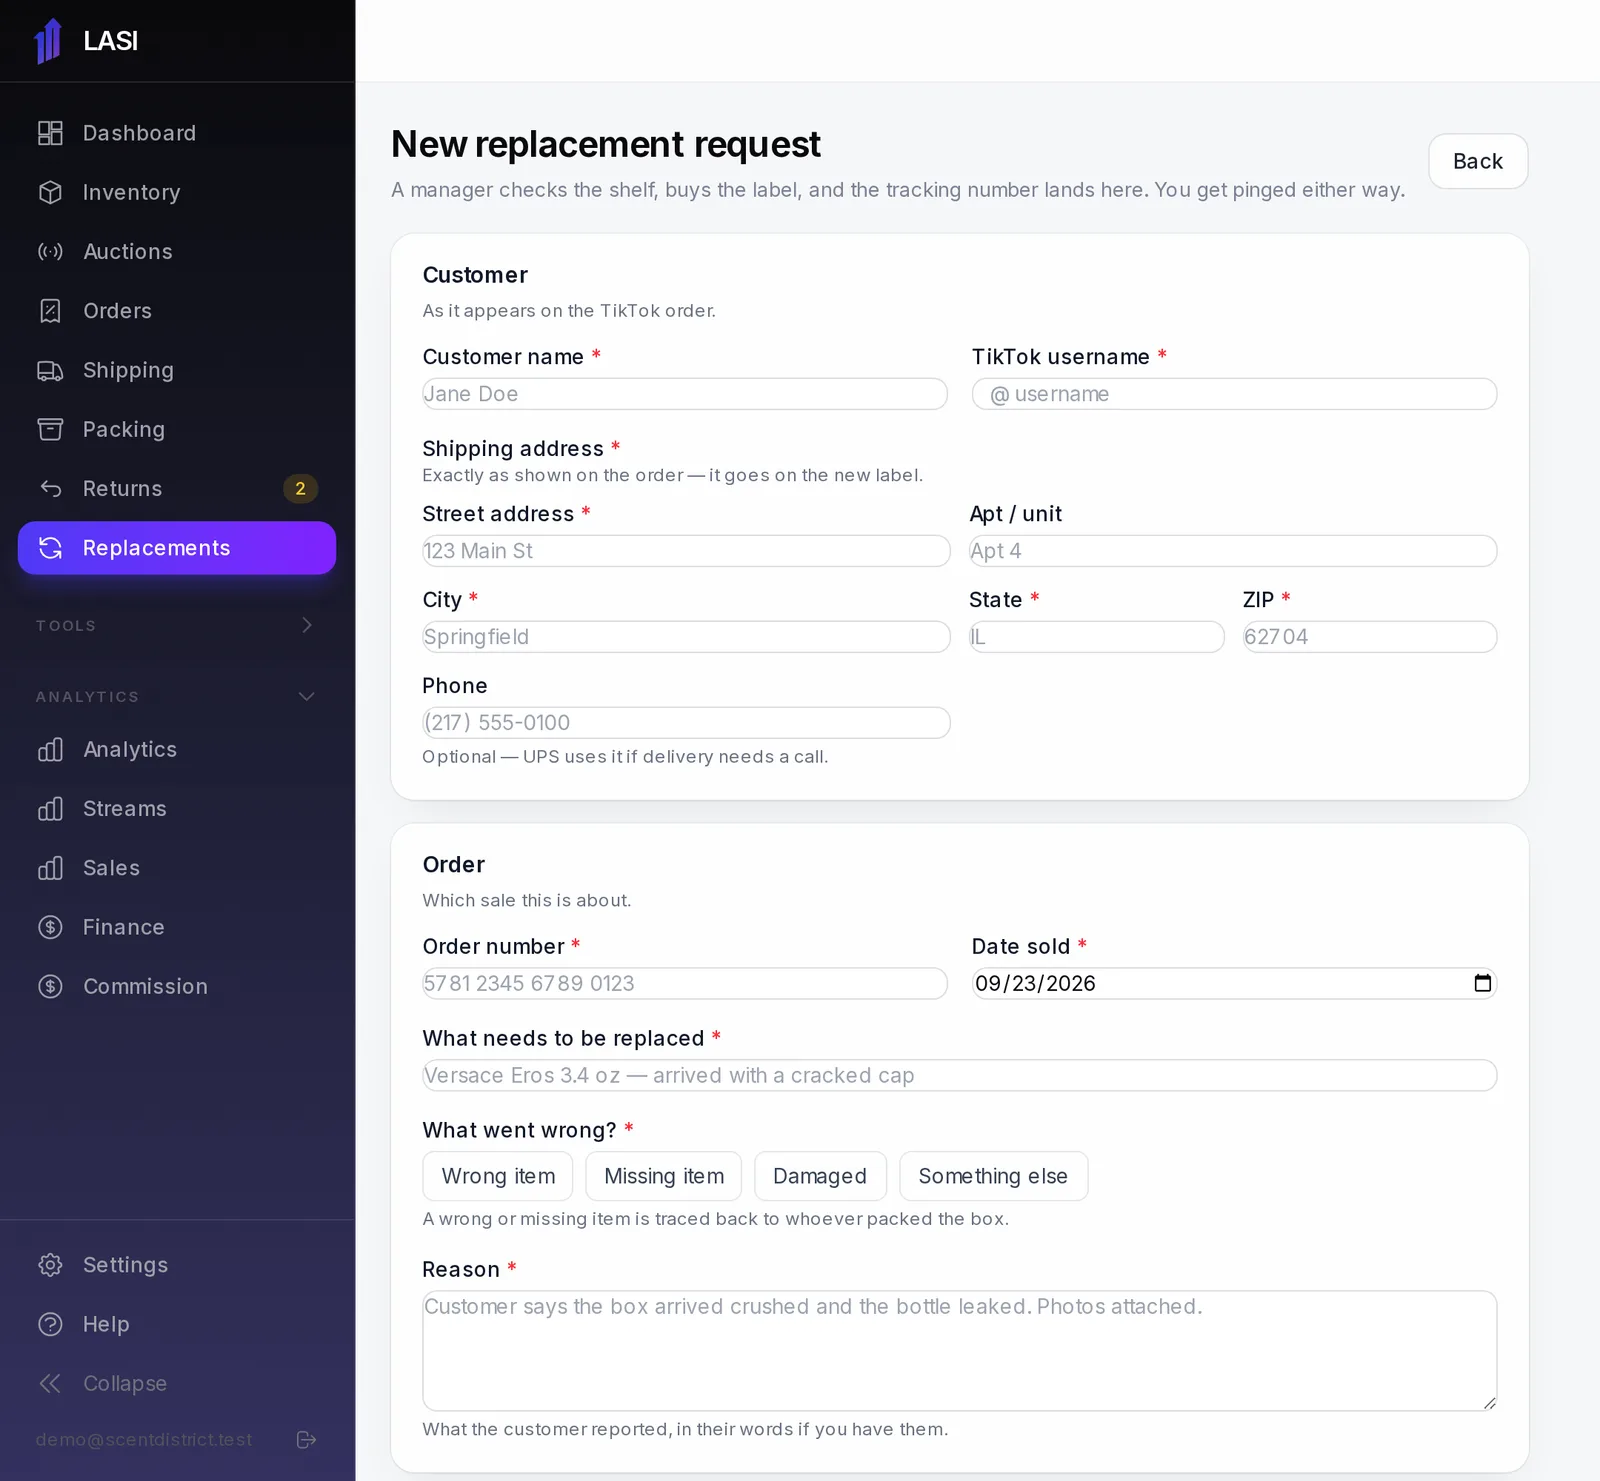Screen dimensions: 1600x1481
Task: Click into the Apt / unit field
Action: (1233, 551)
